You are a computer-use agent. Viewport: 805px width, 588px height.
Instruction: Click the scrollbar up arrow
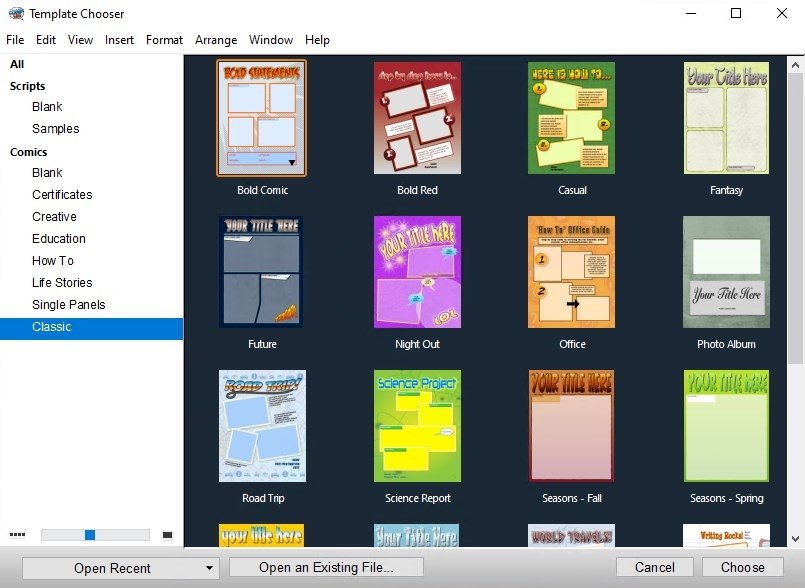[795, 65]
